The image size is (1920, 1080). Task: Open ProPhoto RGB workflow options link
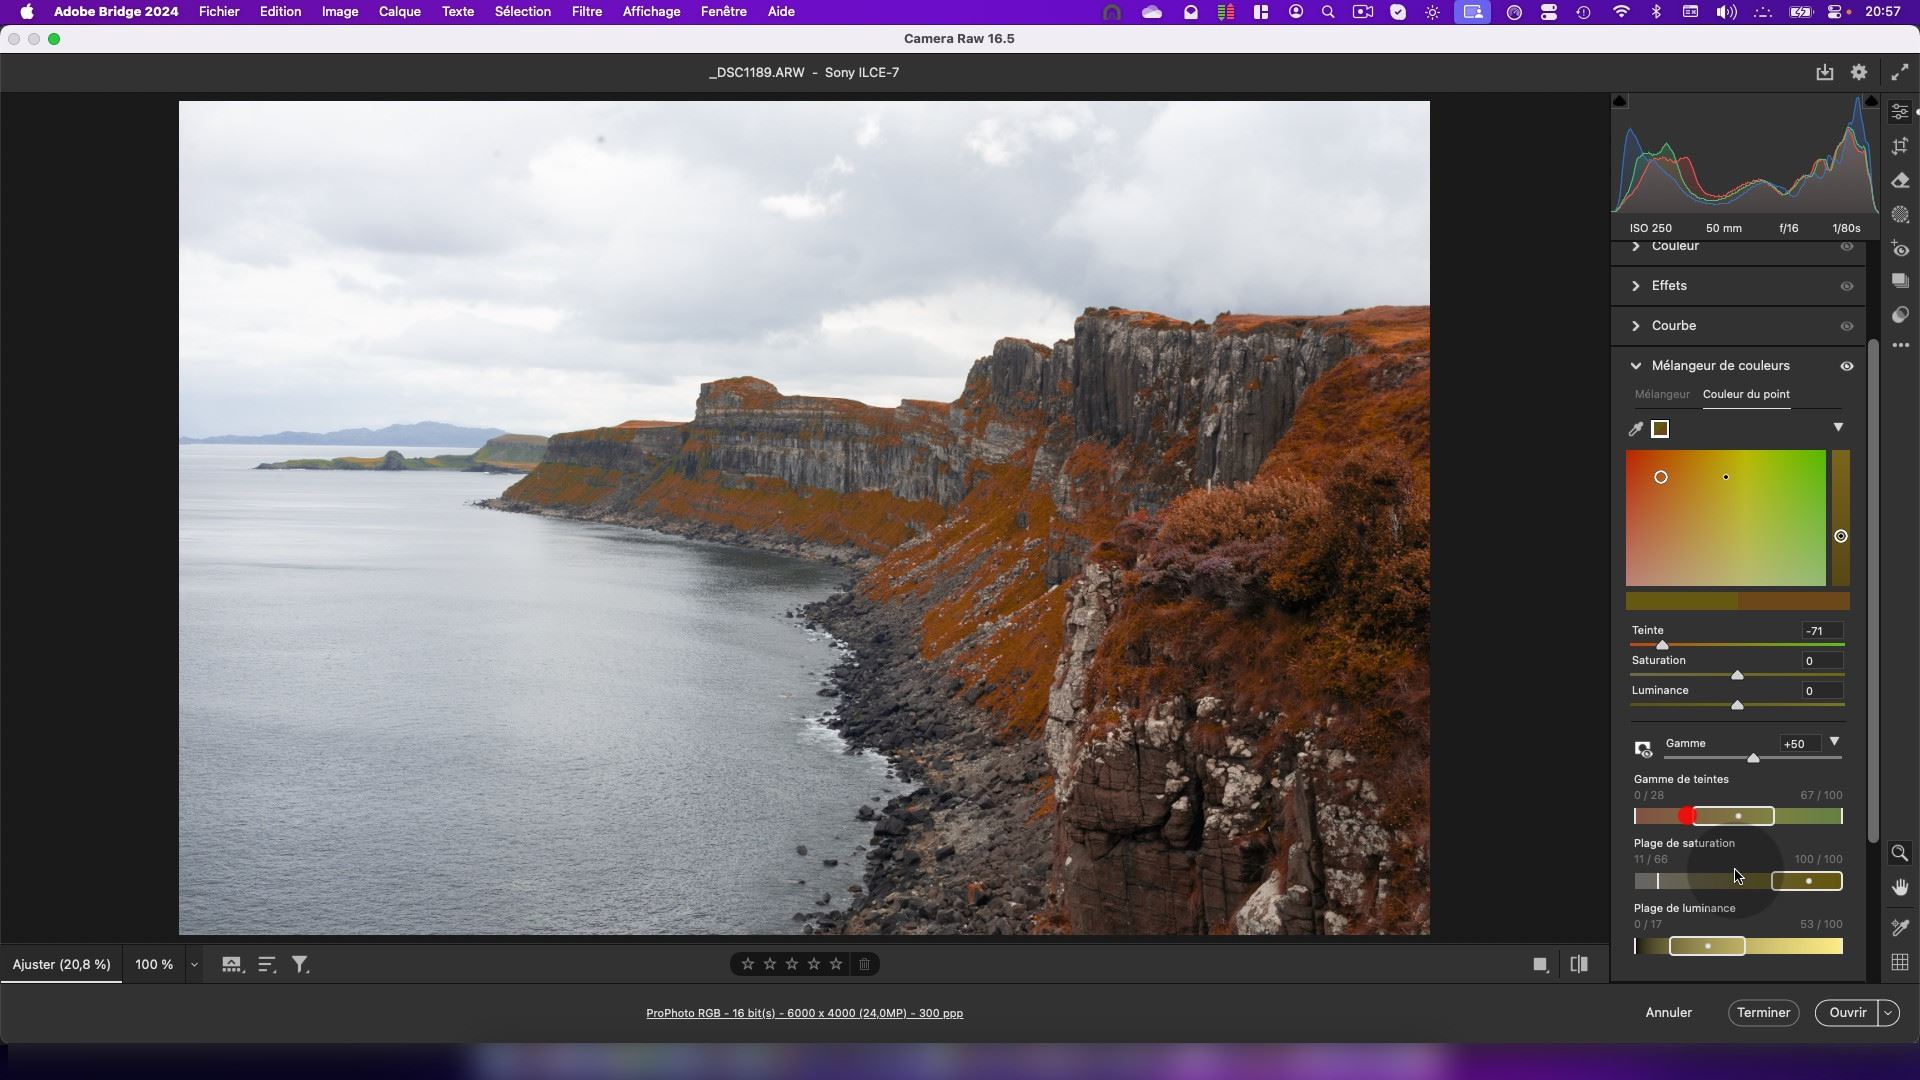click(804, 1014)
